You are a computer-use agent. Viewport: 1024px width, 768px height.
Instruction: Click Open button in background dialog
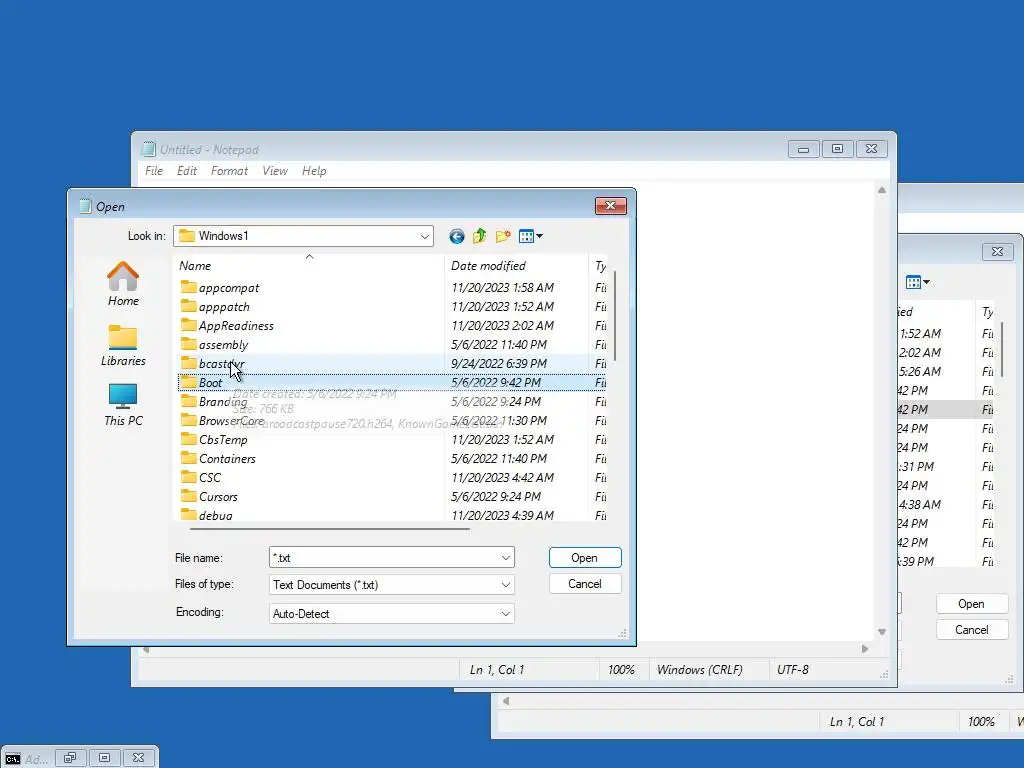[972, 604]
